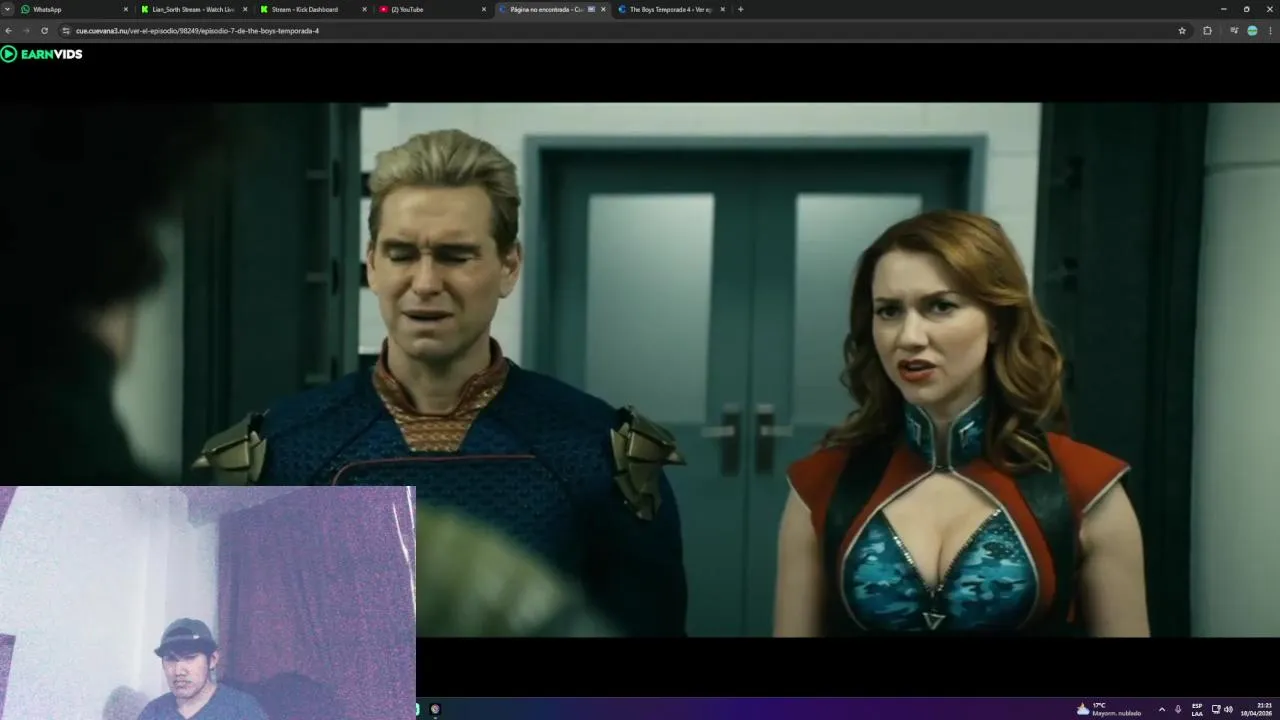
Task: Close the YouTube tab
Action: point(484,9)
